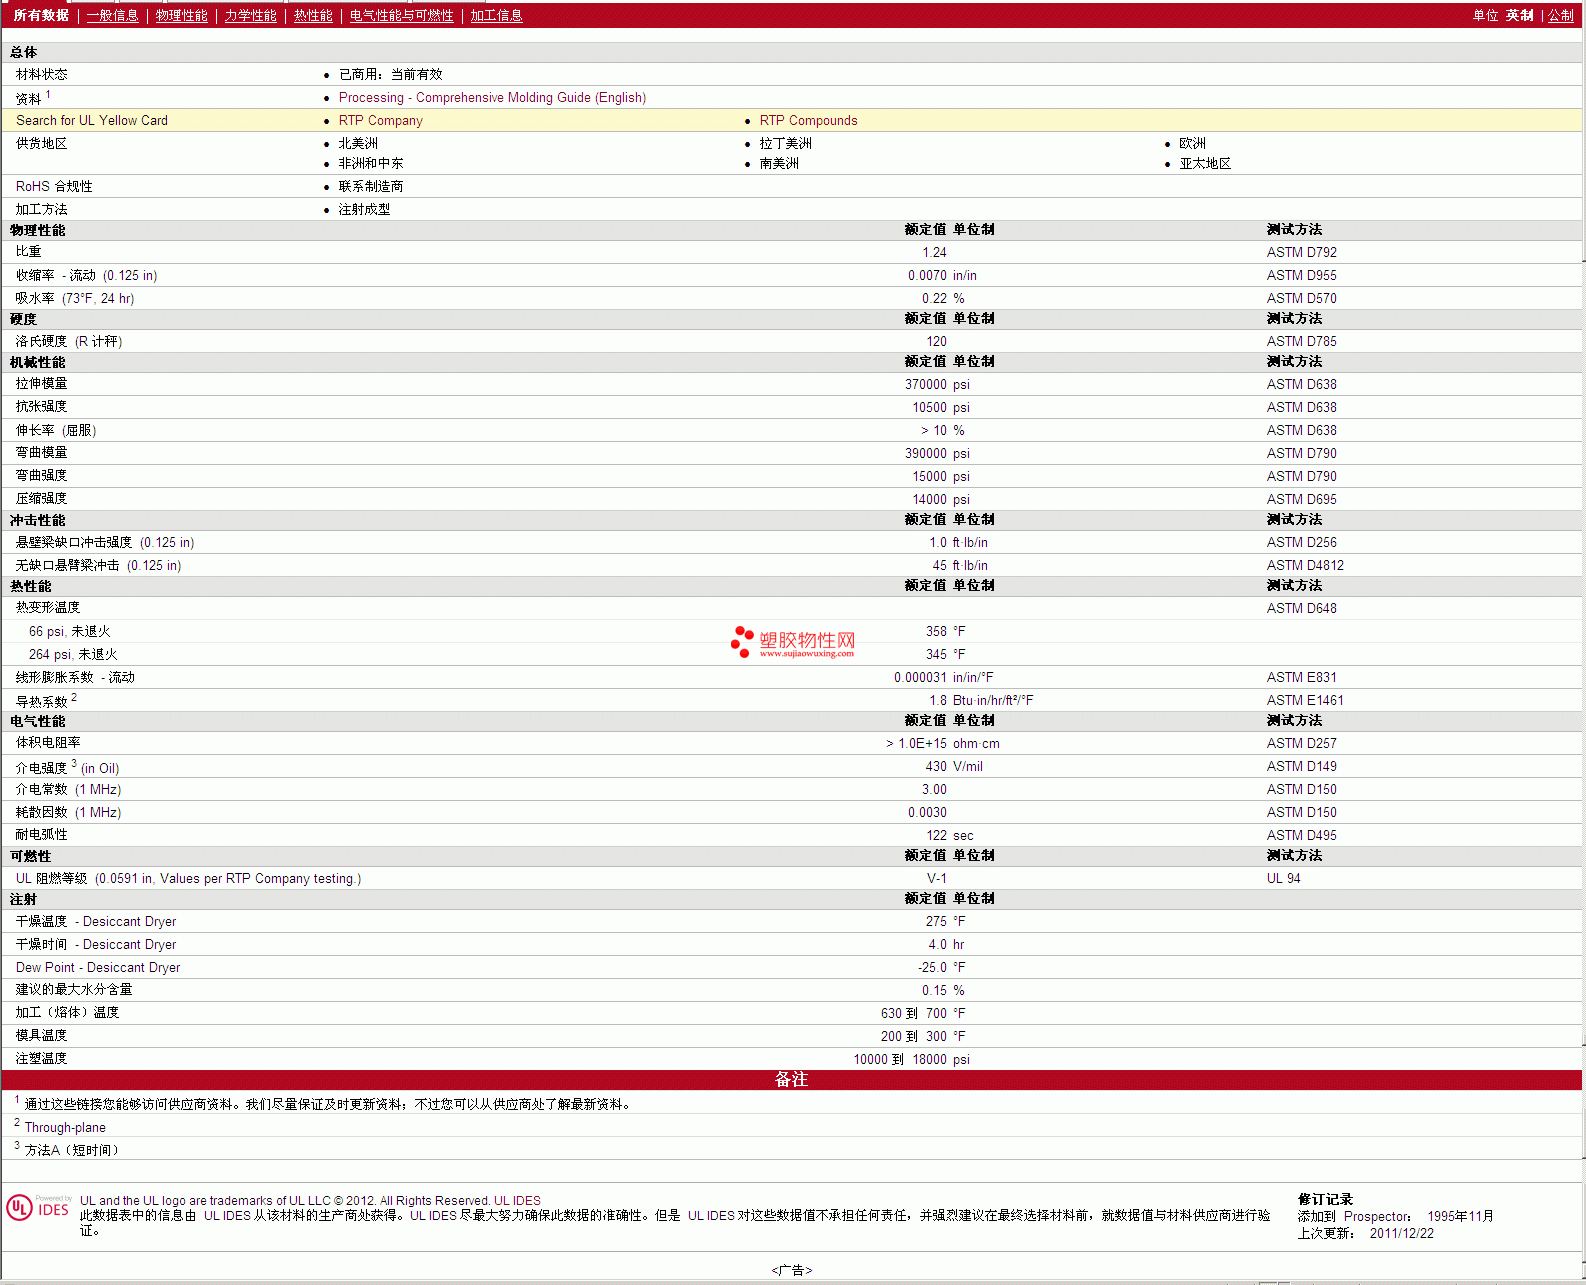
Task: Click the 干燥时间 - Desiccant Dryer row label
Action: click(96, 945)
